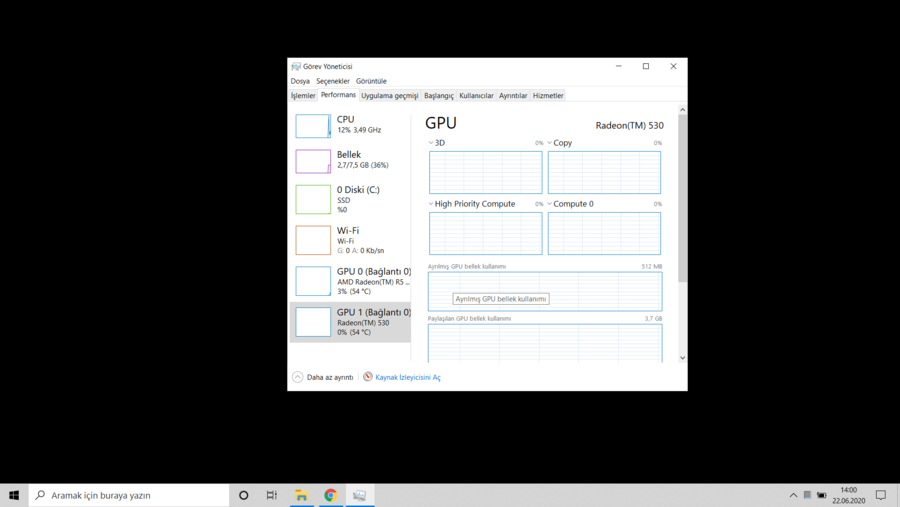Open the Windows Start menu
Image resolution: width=900 pixels, height=507 pixels.
point(14,495)
